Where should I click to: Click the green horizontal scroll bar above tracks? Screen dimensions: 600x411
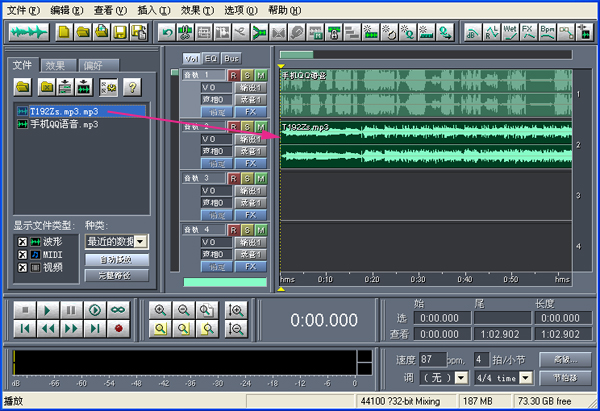click(297, 55)
